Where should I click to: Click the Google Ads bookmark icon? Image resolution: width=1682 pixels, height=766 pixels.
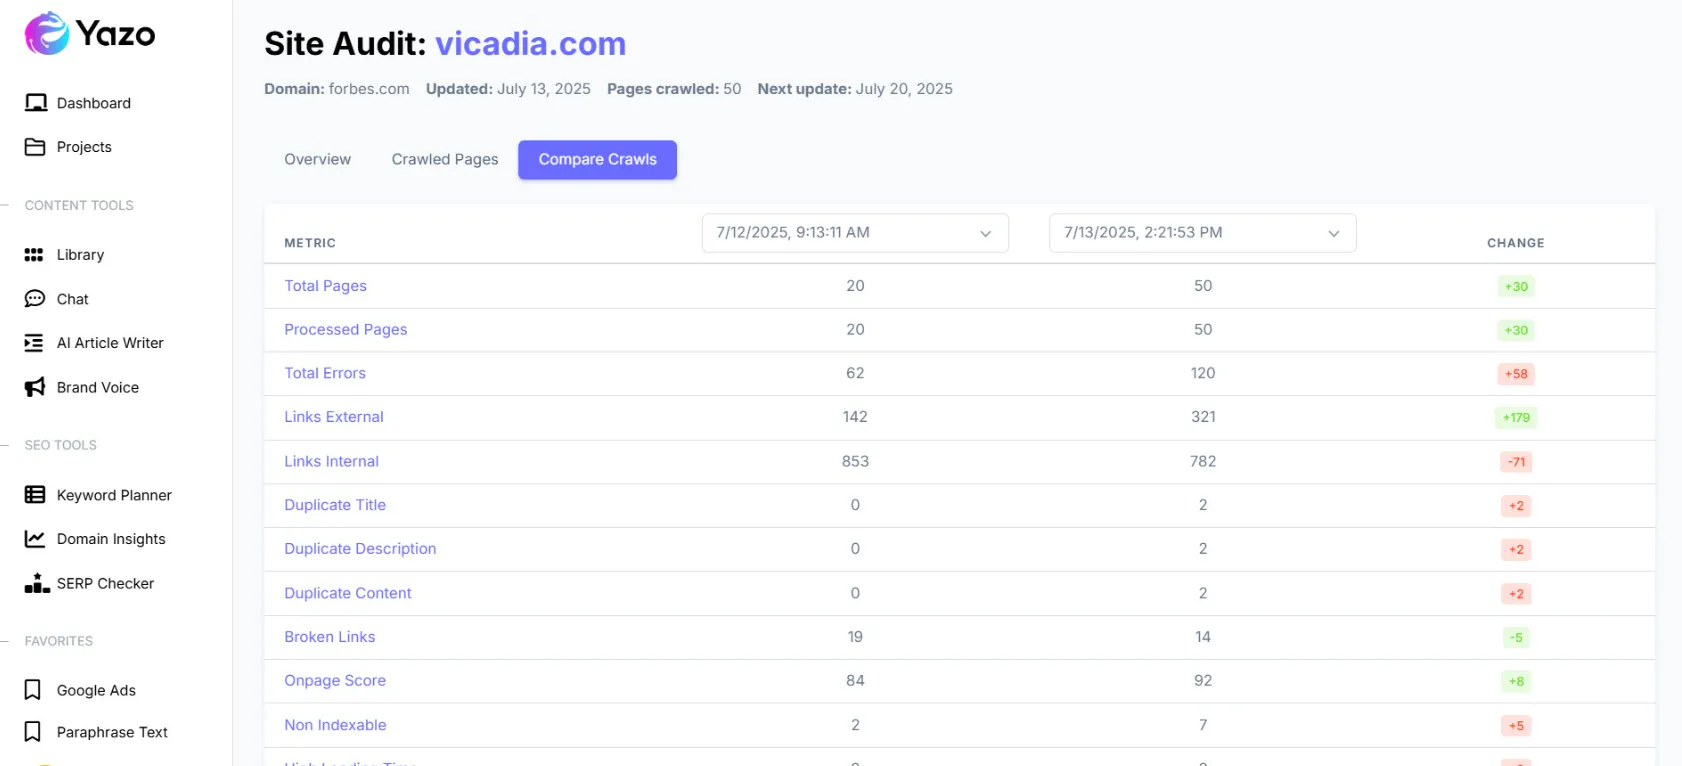click(33, 690)
